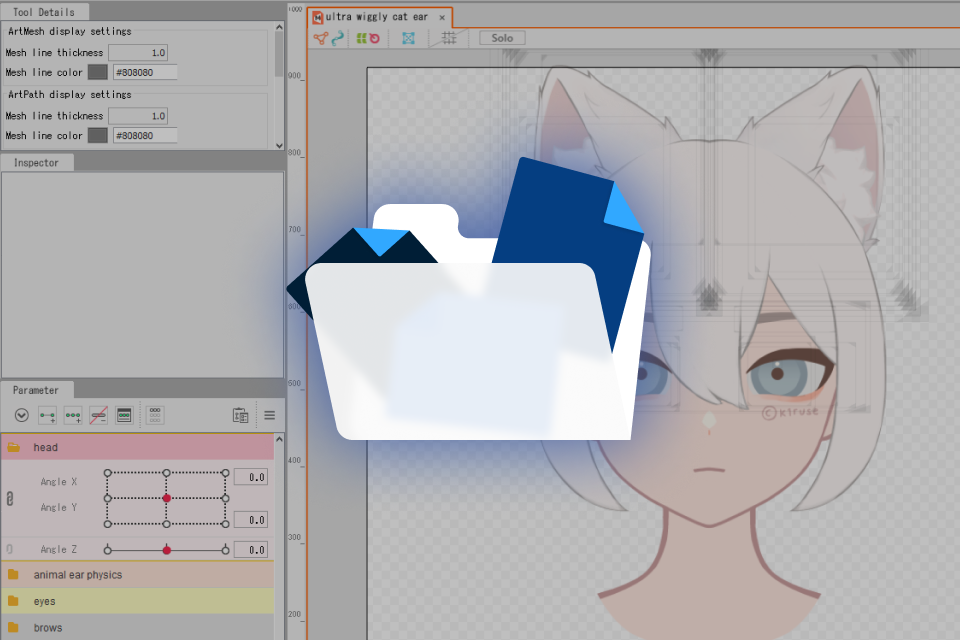Click the add three keys icon
The height and width of the screenshot is (640, 960).
click(73, 416)
